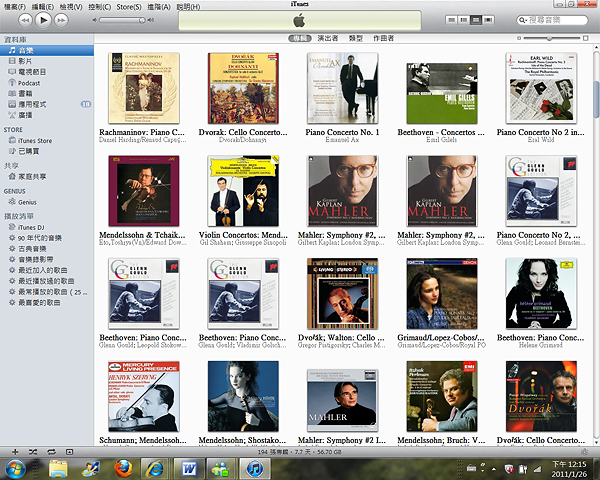600x480 pixels.
Task: Open the Earl Wild Piano Concerto album
Action: [541, 88]
